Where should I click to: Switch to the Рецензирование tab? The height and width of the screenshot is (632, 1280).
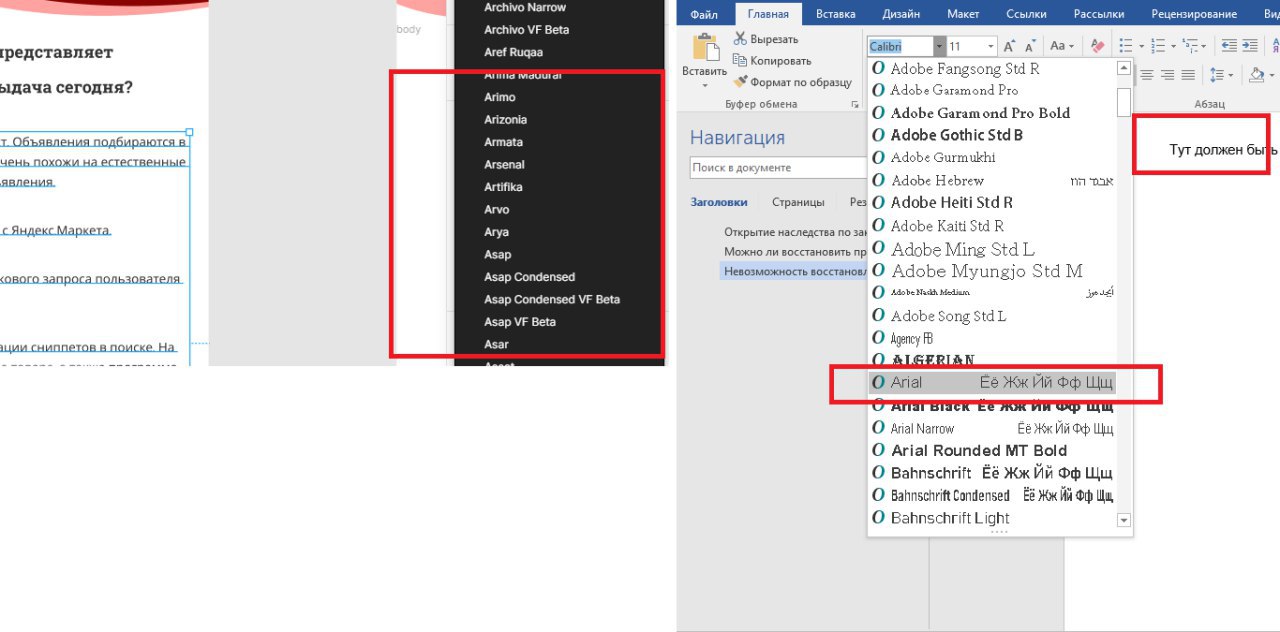pos(1193,14)
